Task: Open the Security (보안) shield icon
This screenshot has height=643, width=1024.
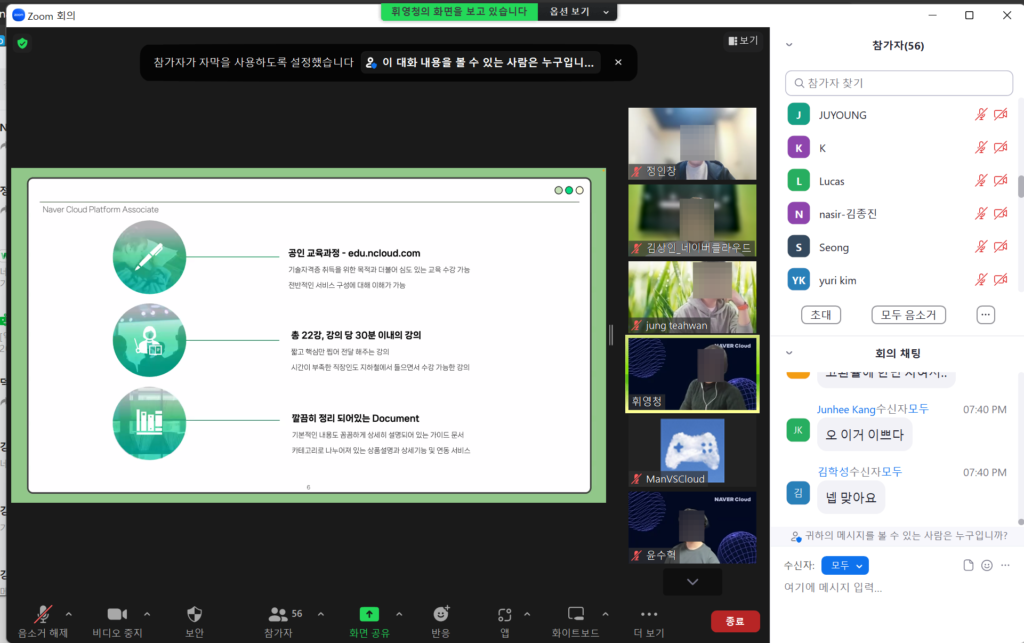Action: (x=195, y=614)
